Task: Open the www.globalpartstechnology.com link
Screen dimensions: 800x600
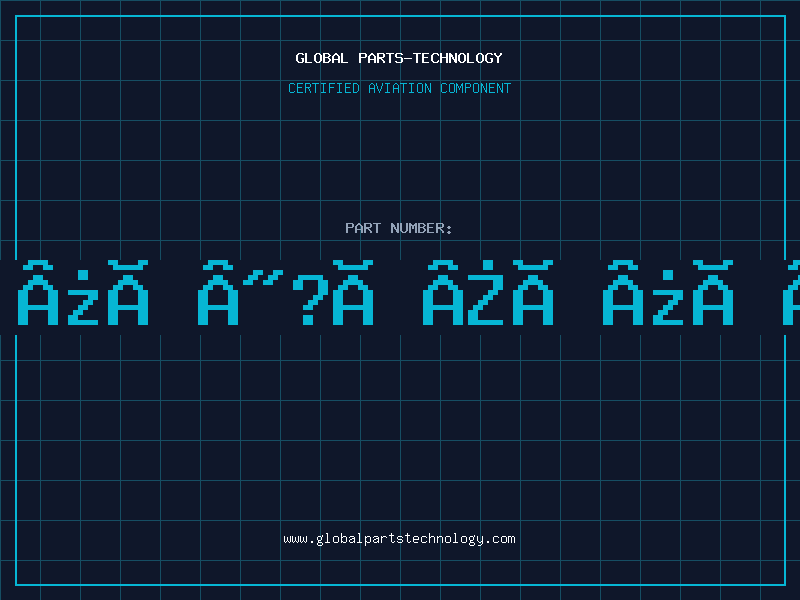Action: coord(399,539)
